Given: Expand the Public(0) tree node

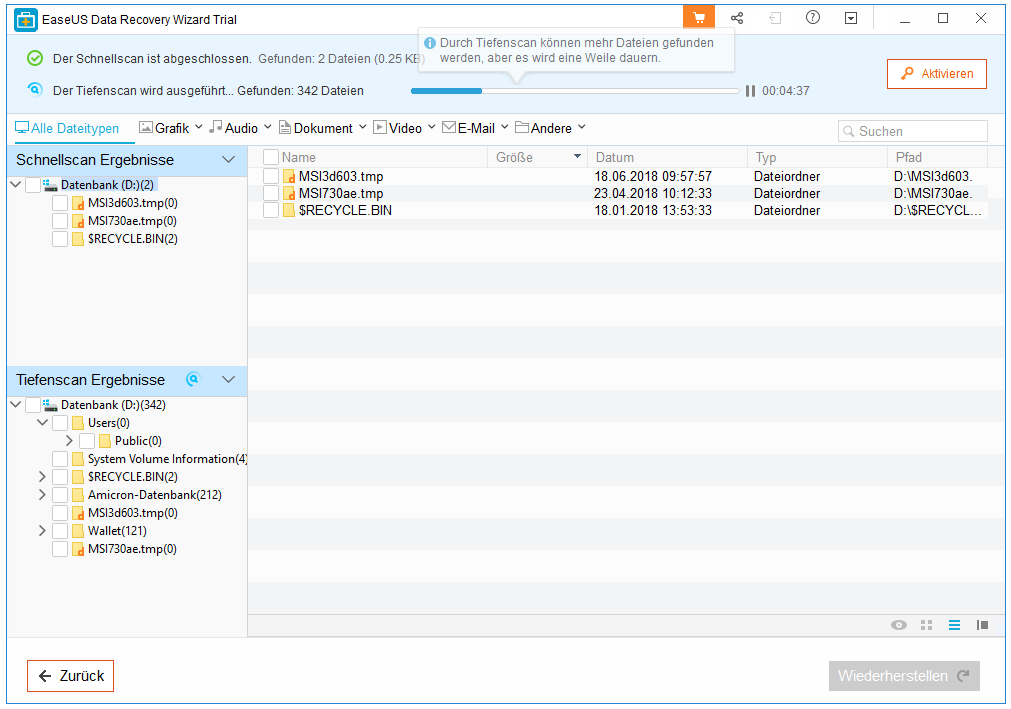Looking at the screenshot, I should click(69, 441).
